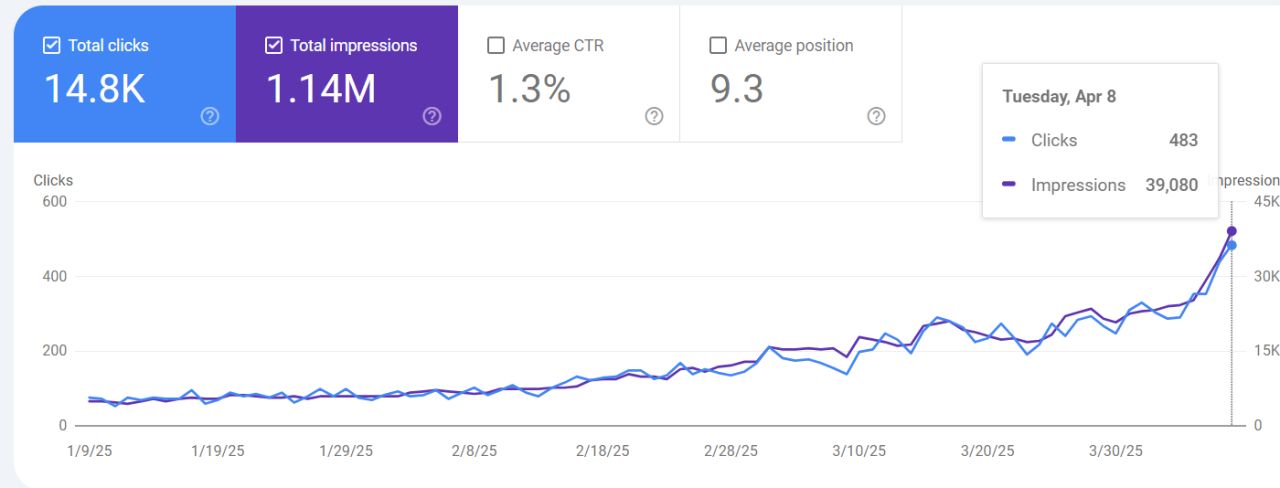Click the purple Impressions legend dash in tooltip

1009,185
